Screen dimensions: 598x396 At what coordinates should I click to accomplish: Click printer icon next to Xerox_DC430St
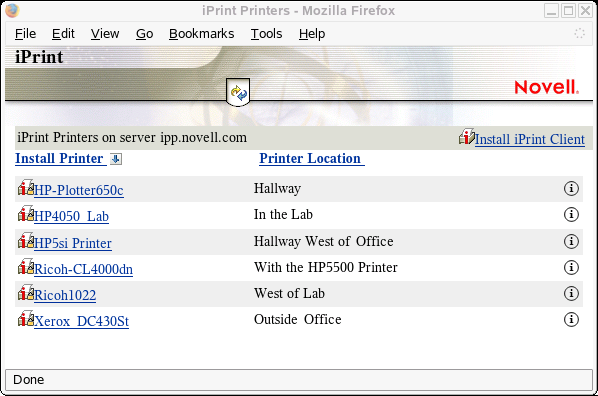click(26, 319)
